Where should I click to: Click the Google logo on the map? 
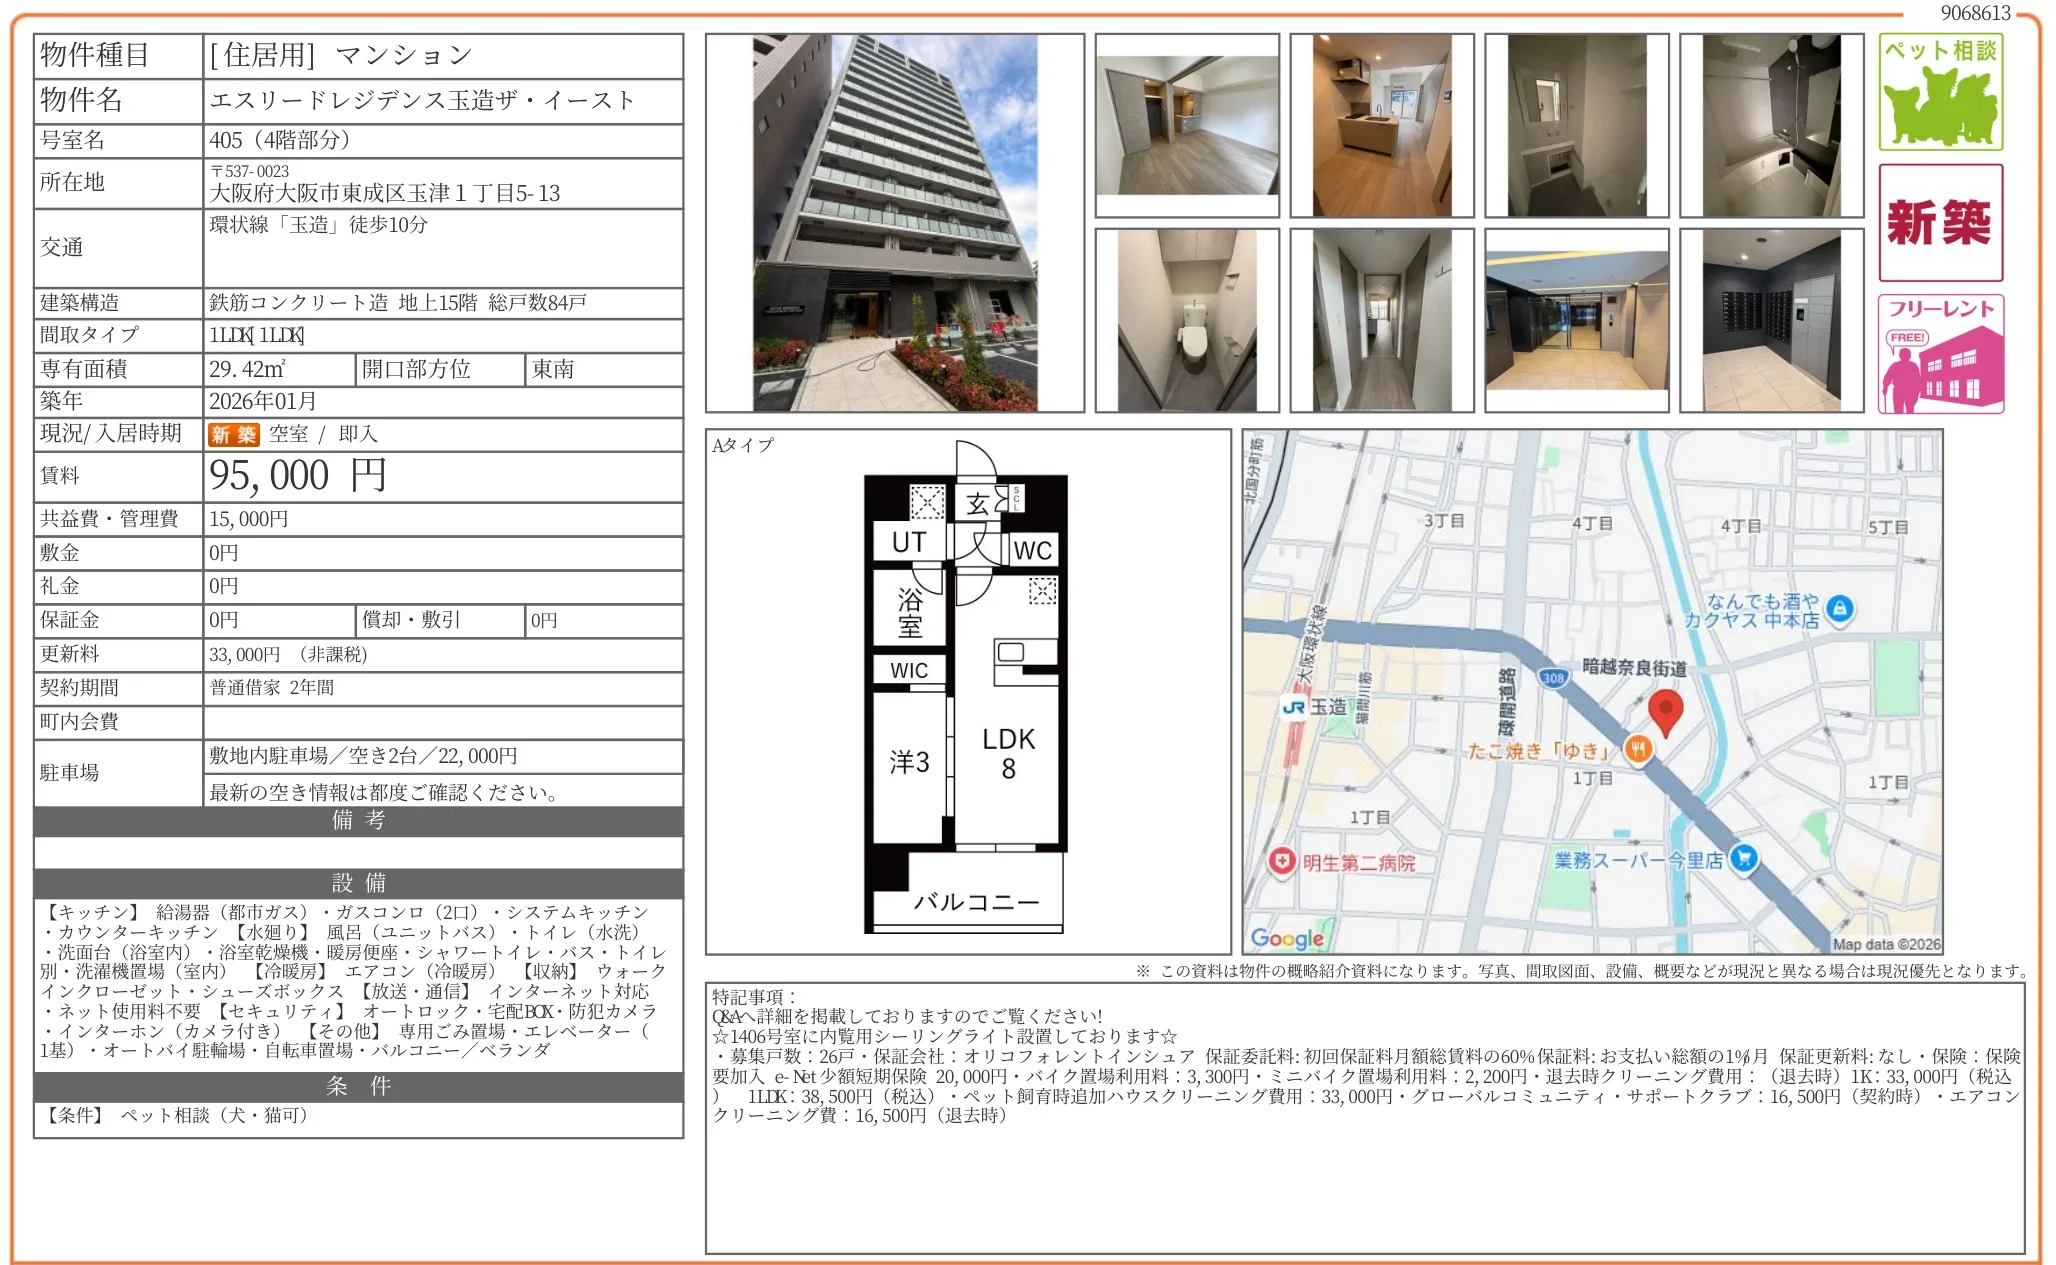pyautogui.click(x=1286, y=937)
